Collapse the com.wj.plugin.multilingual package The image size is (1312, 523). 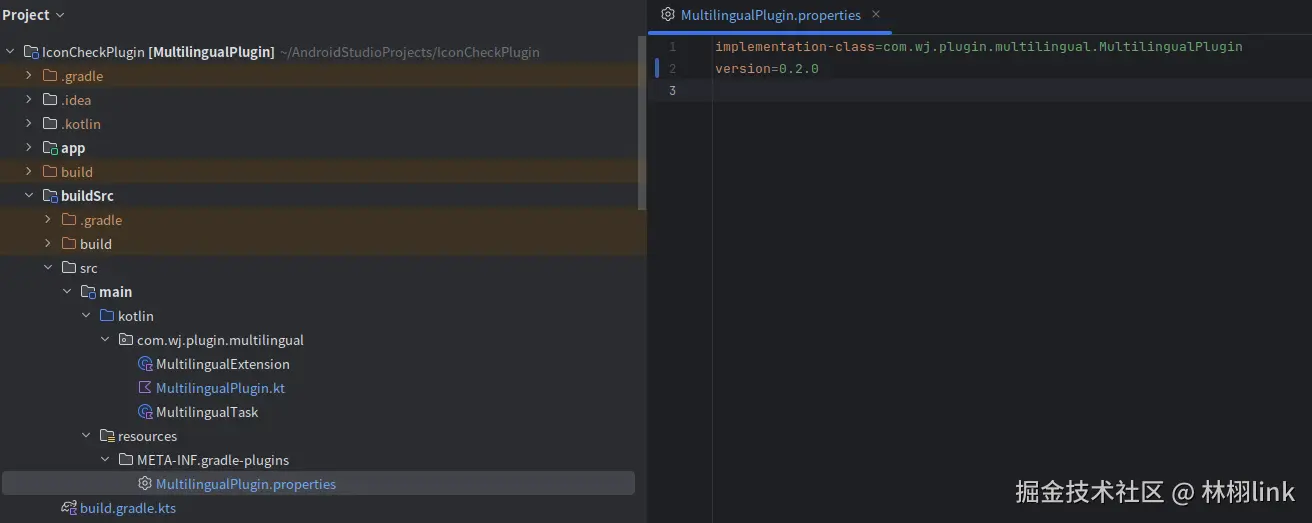105,340
